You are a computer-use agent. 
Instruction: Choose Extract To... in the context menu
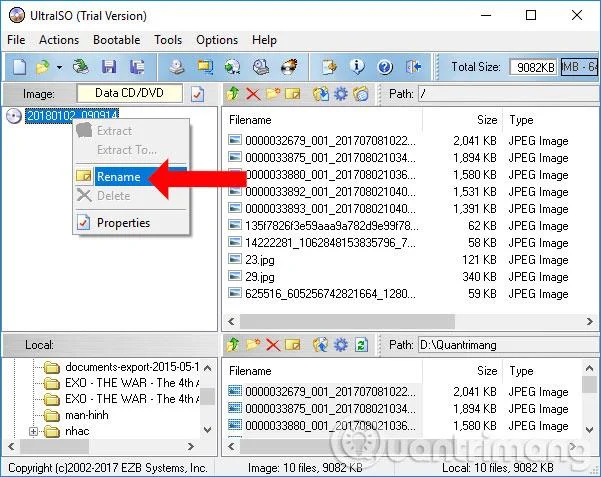coord(131,150)
